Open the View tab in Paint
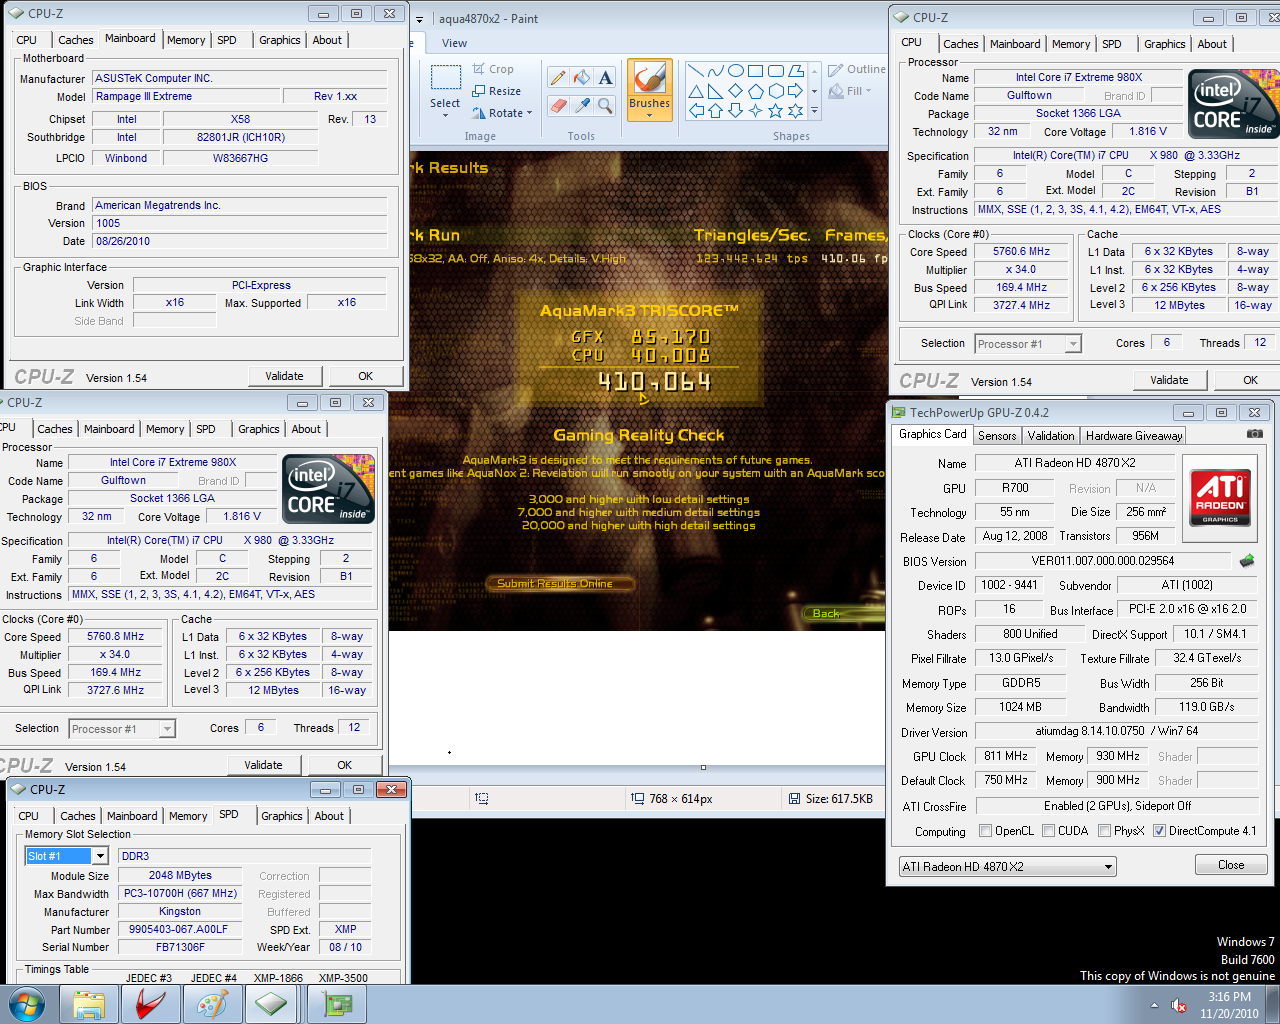Screen dimensions: 1280x1024 pos(454,43)
